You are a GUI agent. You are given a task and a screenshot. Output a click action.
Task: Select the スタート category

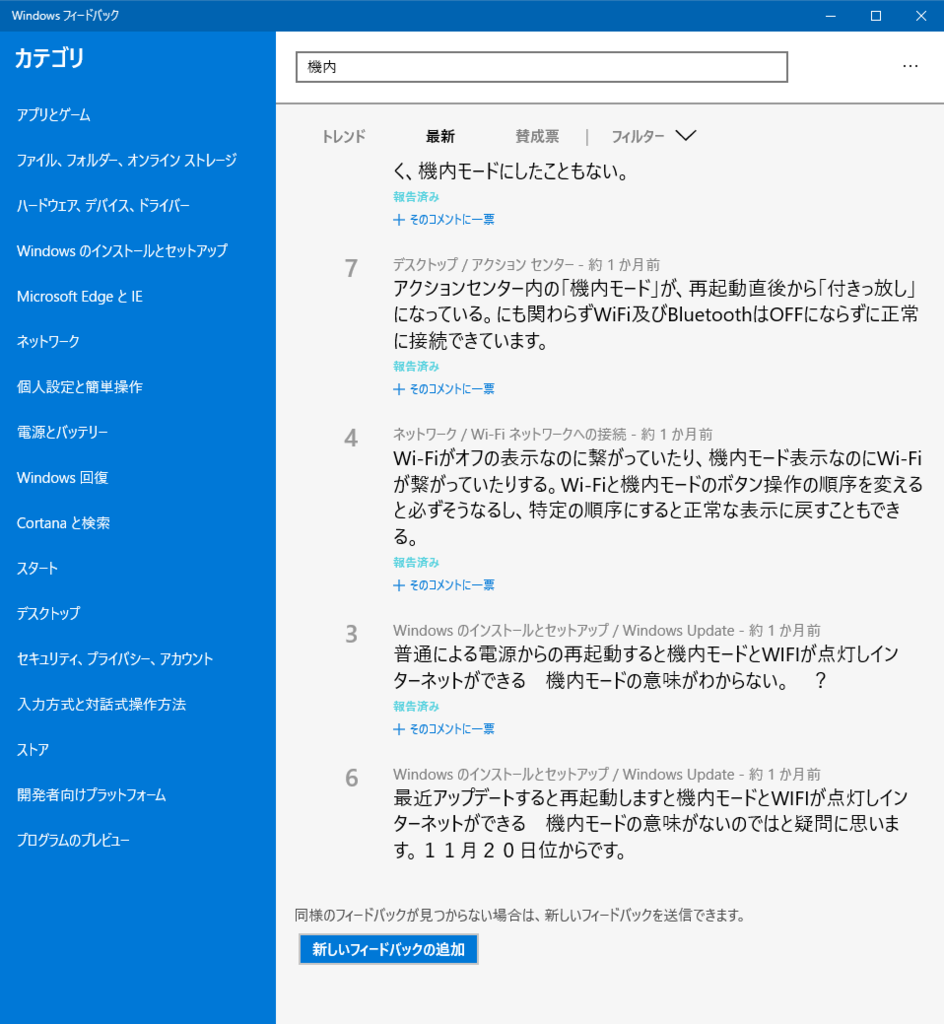38,568
